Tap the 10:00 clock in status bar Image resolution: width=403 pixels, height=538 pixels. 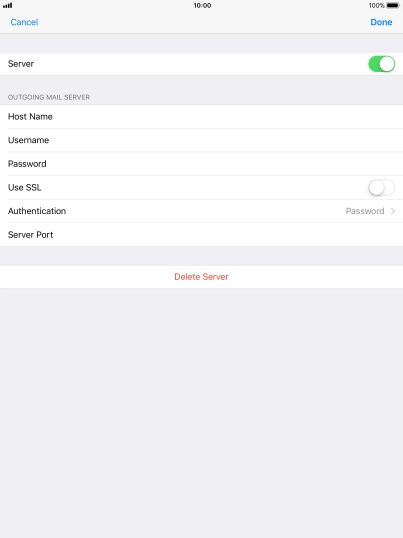coord(202,5)
